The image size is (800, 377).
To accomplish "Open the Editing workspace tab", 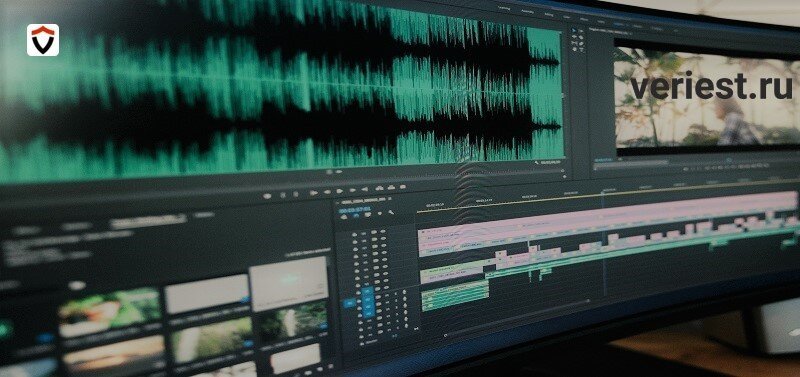I will [548, 14].
